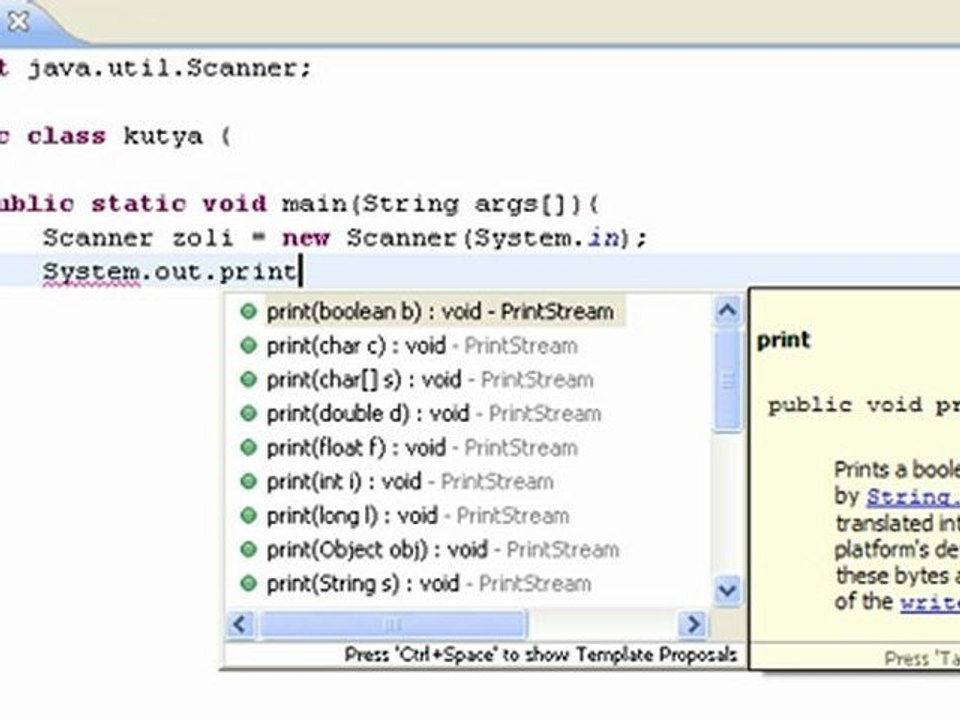Viewport: 960px width, 720px height.
Task: Open the write link in the Javadoc popup
Action: 929,603
